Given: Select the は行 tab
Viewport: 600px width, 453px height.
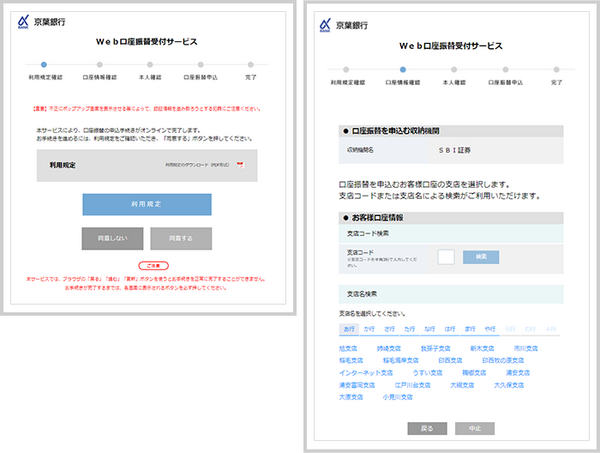Looking at the screenshot, I should point(450,329).
